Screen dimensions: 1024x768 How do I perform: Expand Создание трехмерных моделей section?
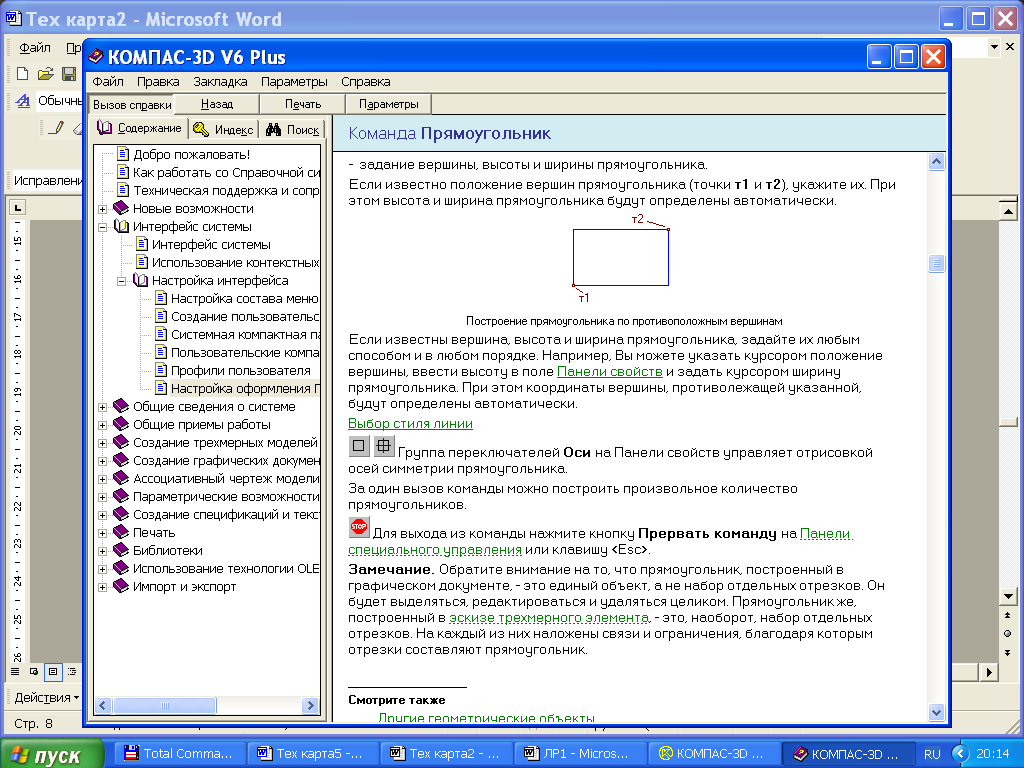(103, 443)
